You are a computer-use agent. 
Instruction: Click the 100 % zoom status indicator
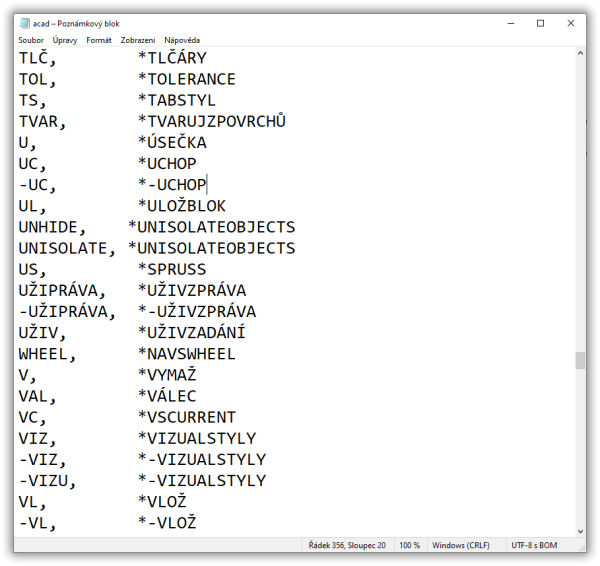click(410, 545)
